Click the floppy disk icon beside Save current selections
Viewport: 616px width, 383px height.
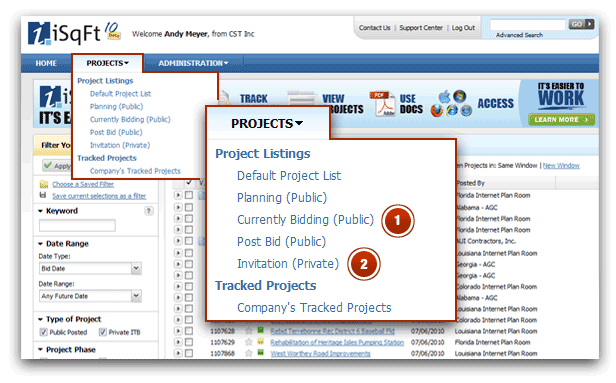43,195
